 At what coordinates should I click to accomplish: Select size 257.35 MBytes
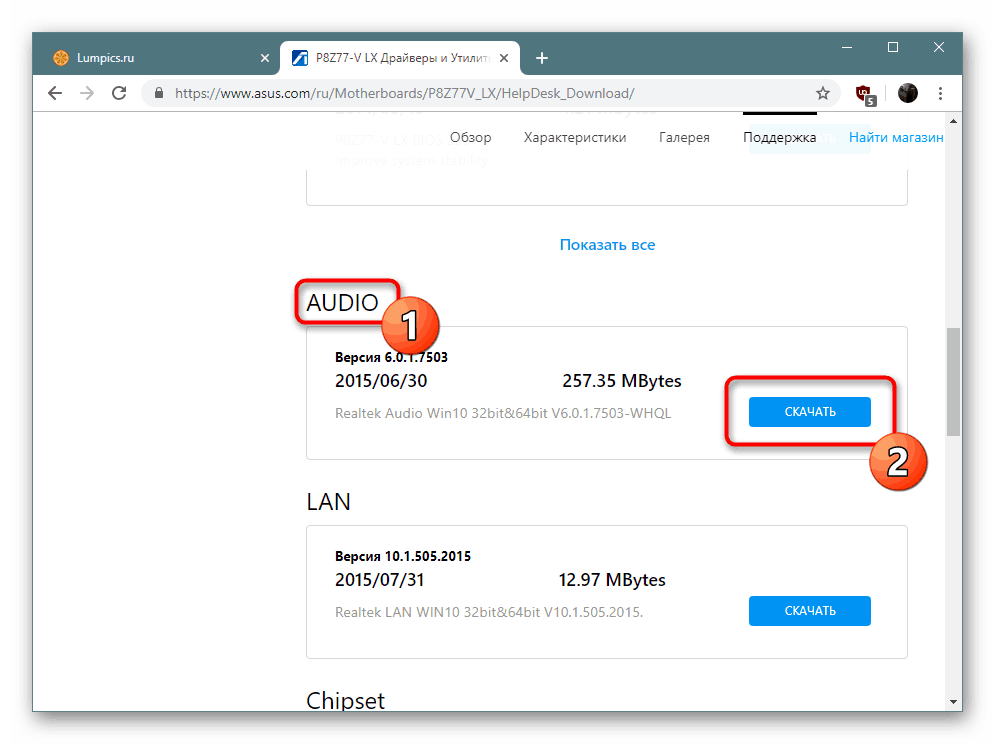pos(621,381)
